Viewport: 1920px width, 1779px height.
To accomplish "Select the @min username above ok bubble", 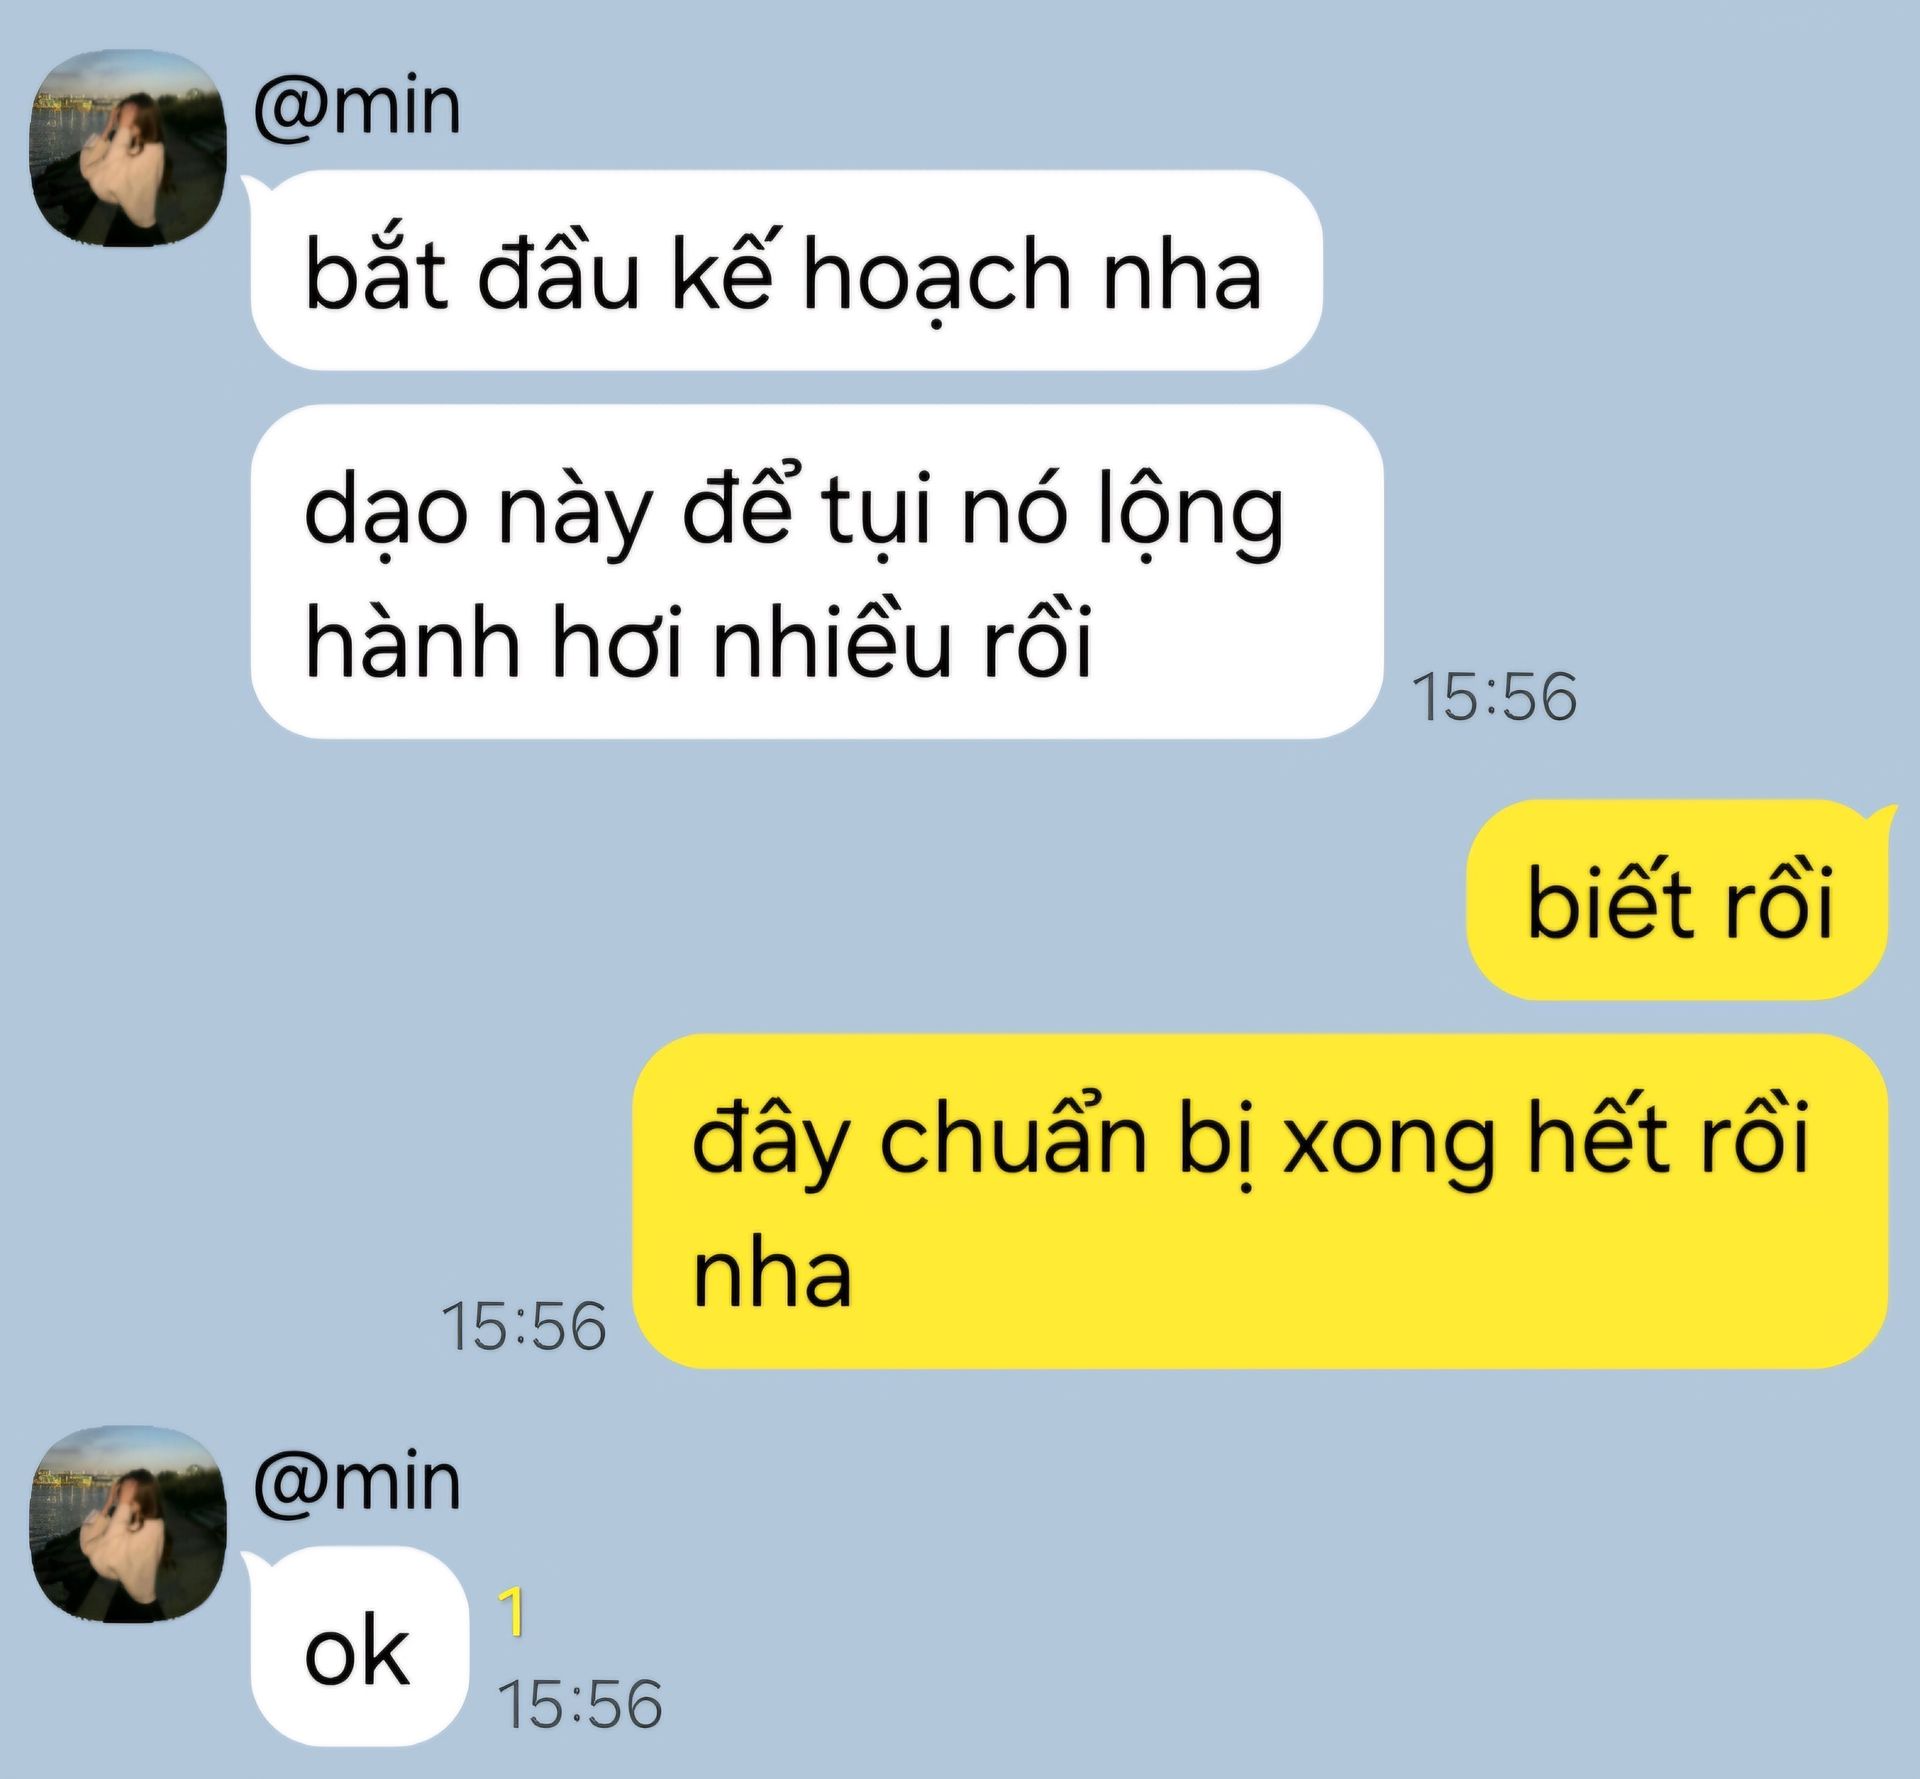I will pos(357,1482).
